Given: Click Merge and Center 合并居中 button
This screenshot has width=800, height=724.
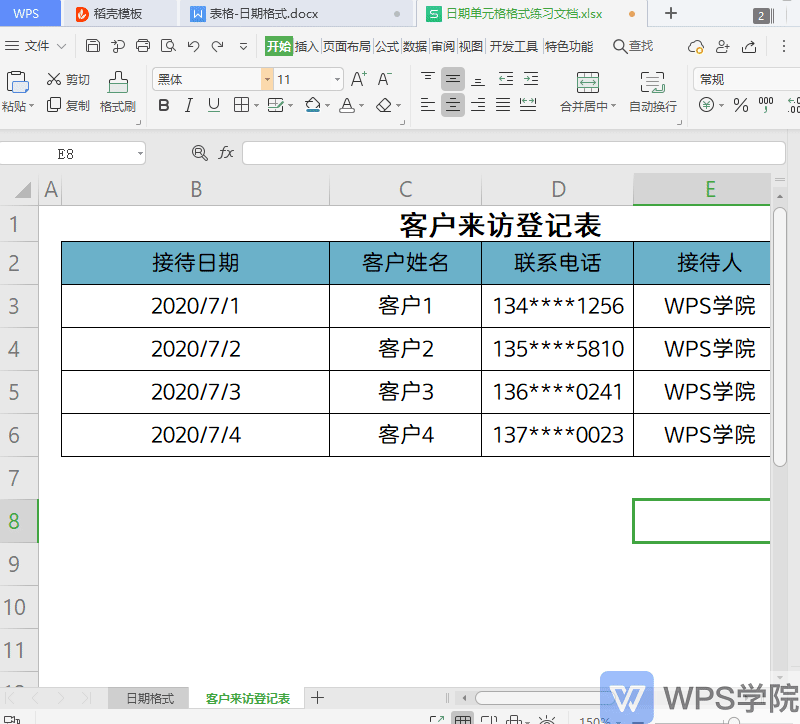Looking at the screenshot, I should (x=588, y=92).
